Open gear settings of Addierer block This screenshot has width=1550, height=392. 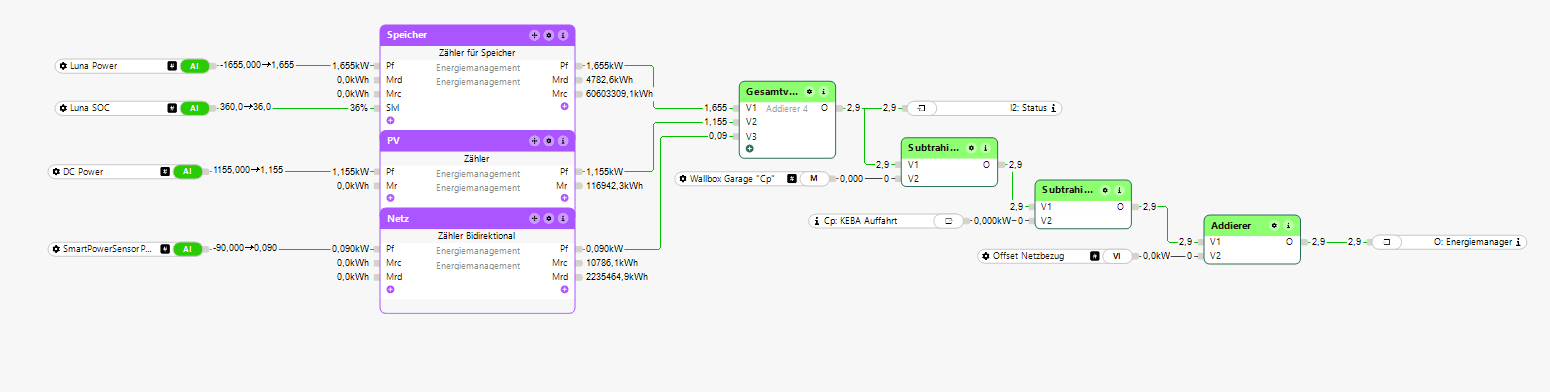pos(1274,225)
